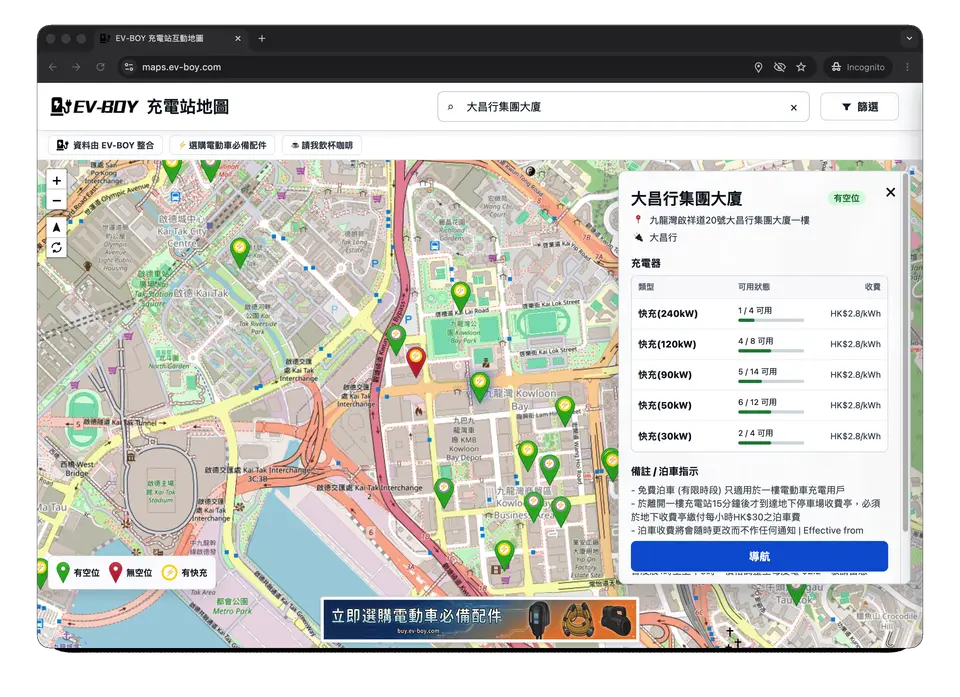Click the 立即選購電動車必備配件 banner ad
This screenshot has height=697, width=960.
[479, 618]
